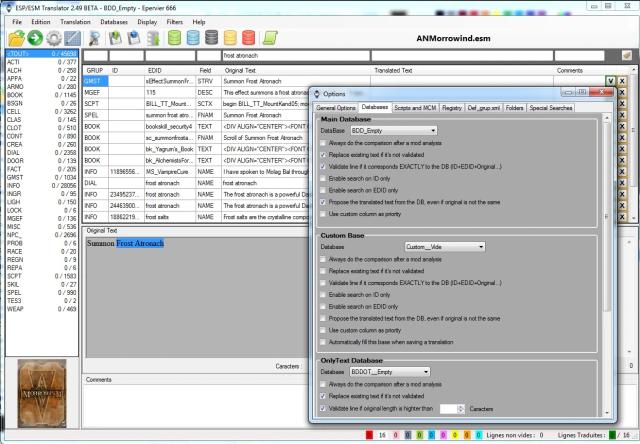Select the BOOK group in the list

click(42, 95)
